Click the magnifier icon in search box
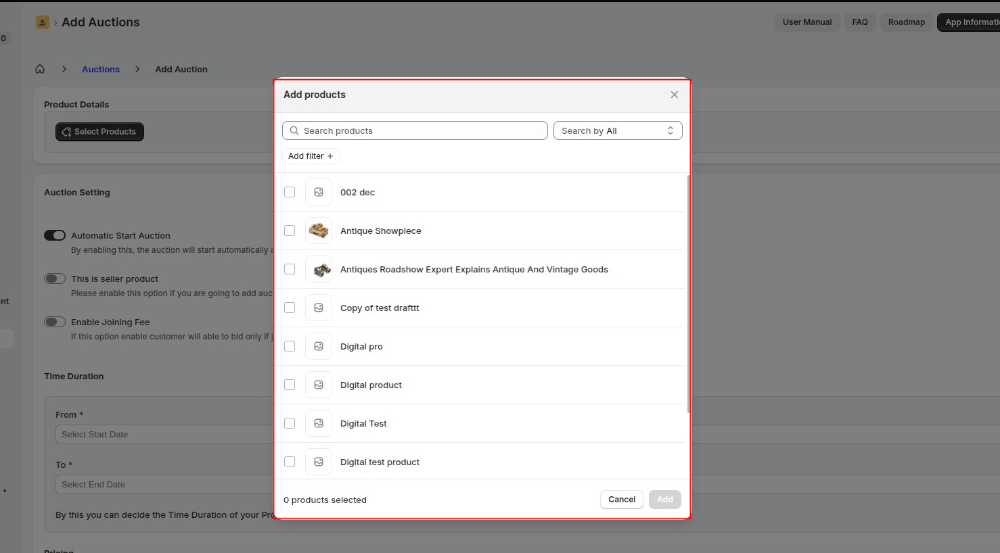The image size is (1000, 553). pos(294,131)
